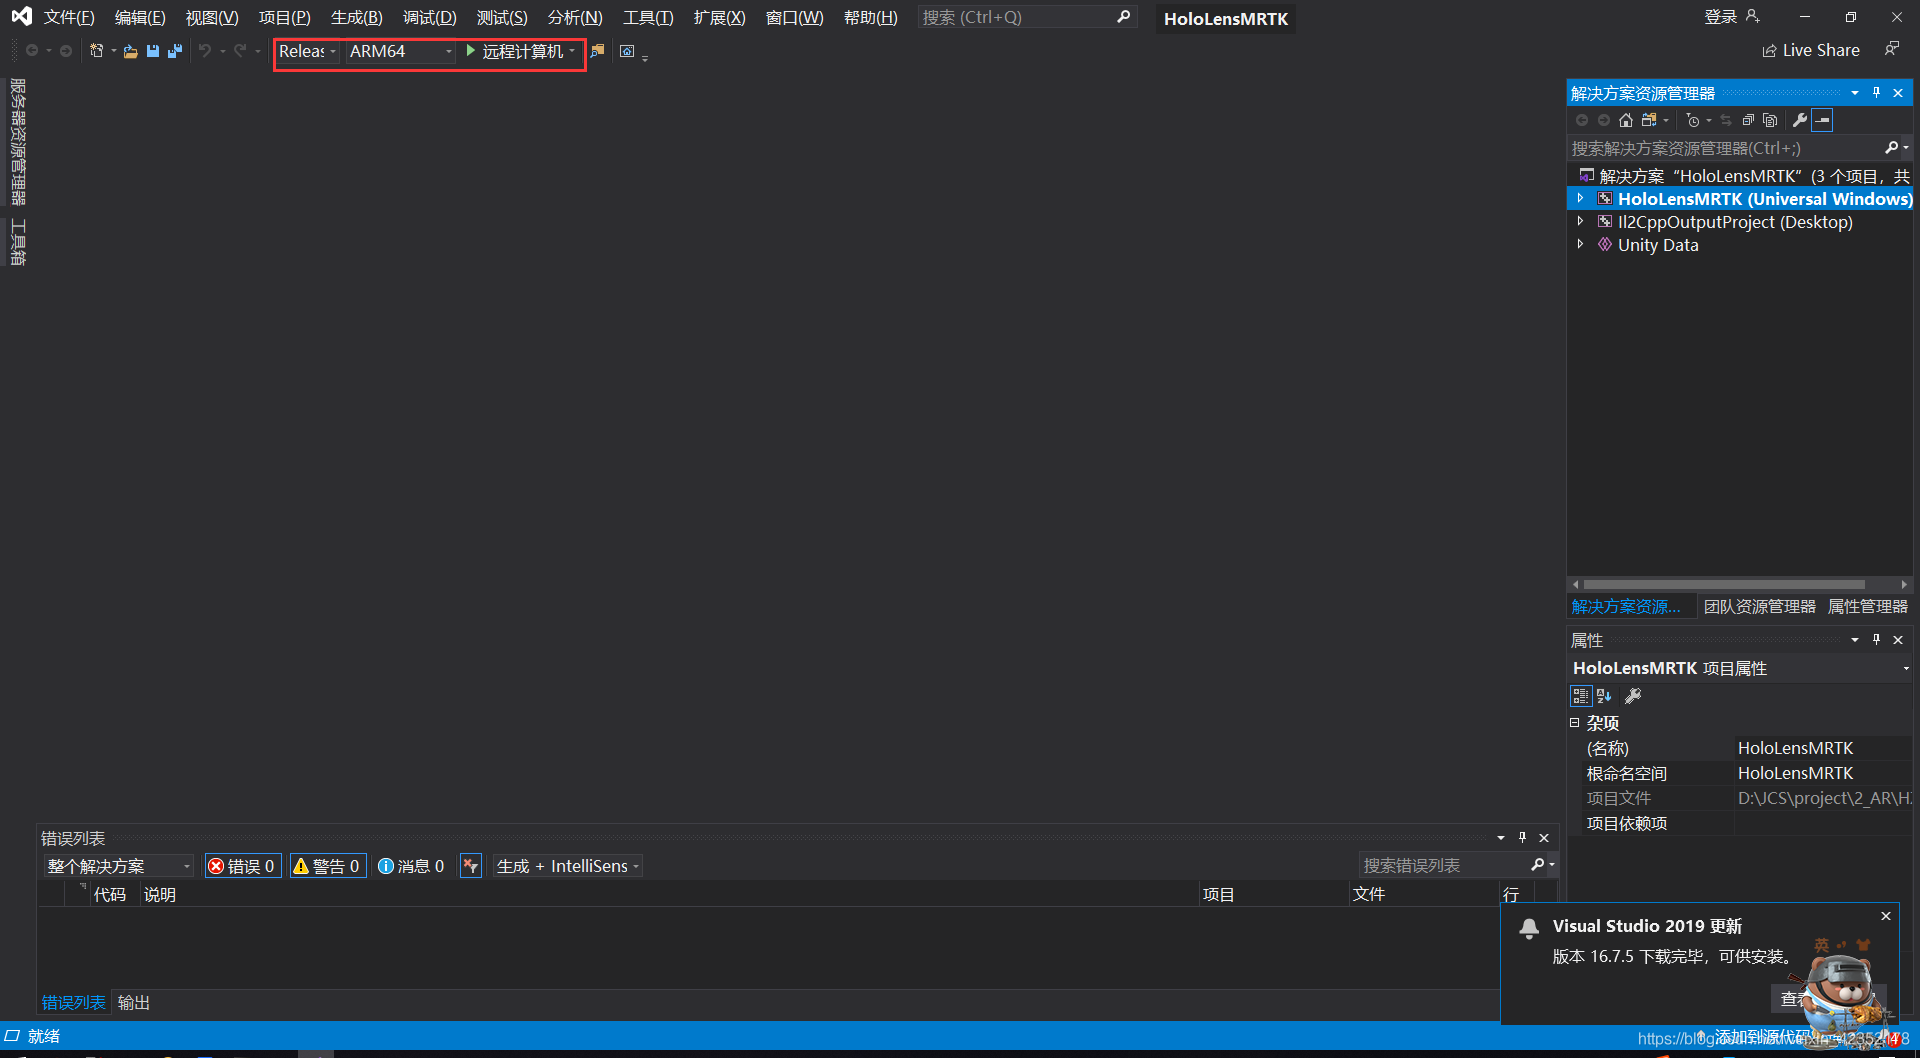
Task: Click the Solution Explorer search magnifier icon
Action: click(1891, 148)
